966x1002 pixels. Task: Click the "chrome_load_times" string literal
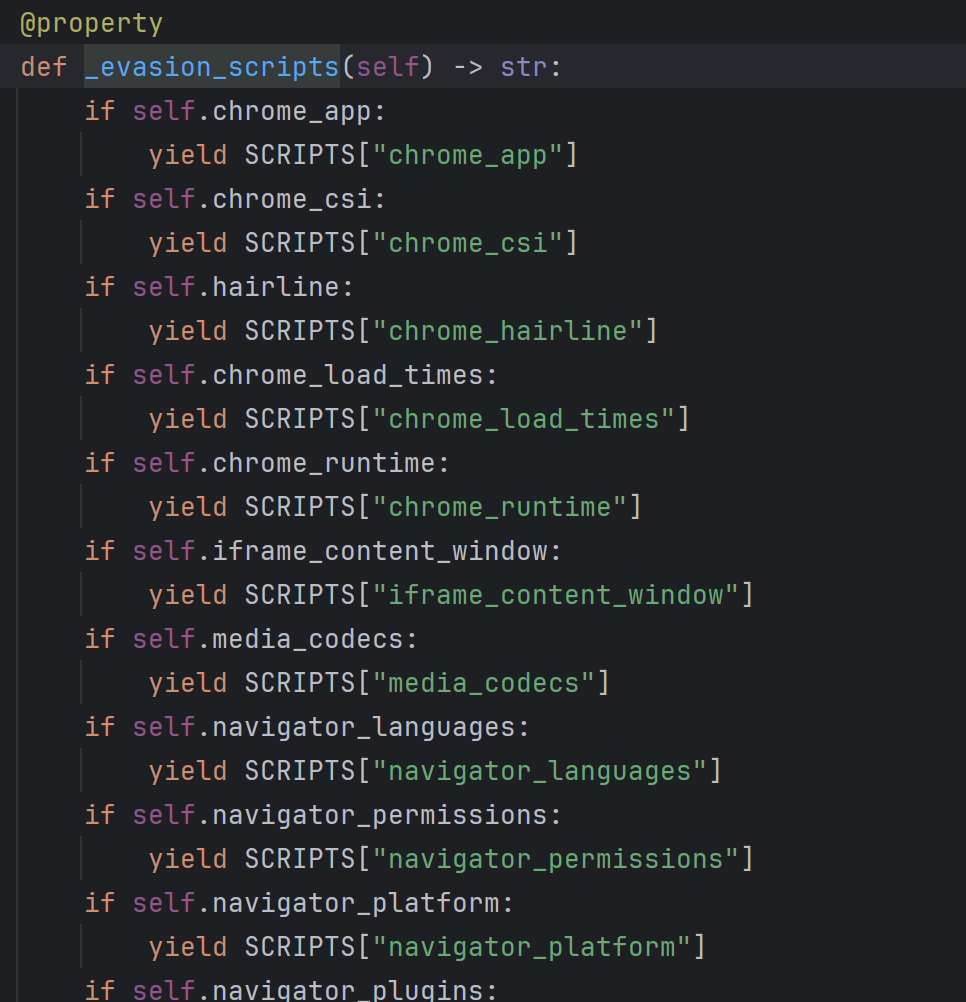(523, 419)
